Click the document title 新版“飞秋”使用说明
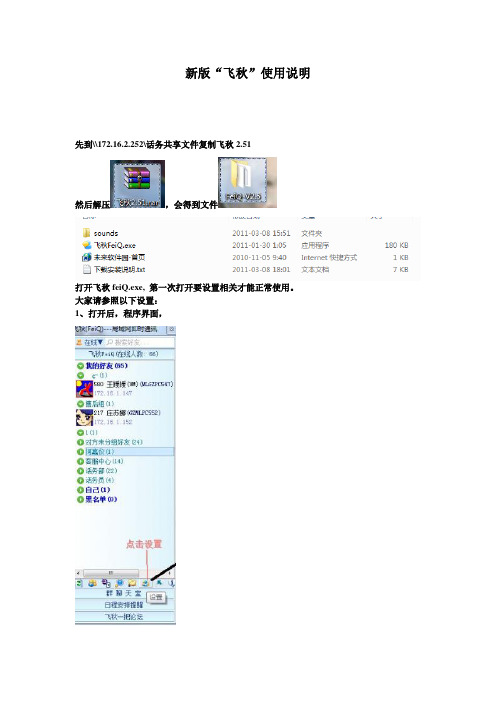Screen dimensions: 496x702 click(248, 73)
